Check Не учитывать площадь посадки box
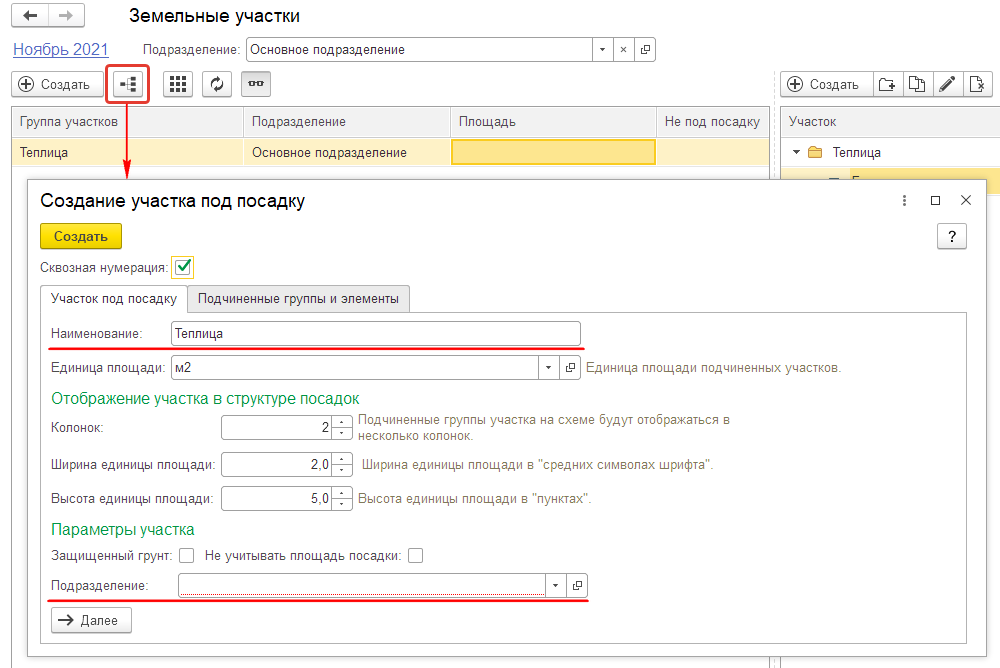 pos(415,556)
